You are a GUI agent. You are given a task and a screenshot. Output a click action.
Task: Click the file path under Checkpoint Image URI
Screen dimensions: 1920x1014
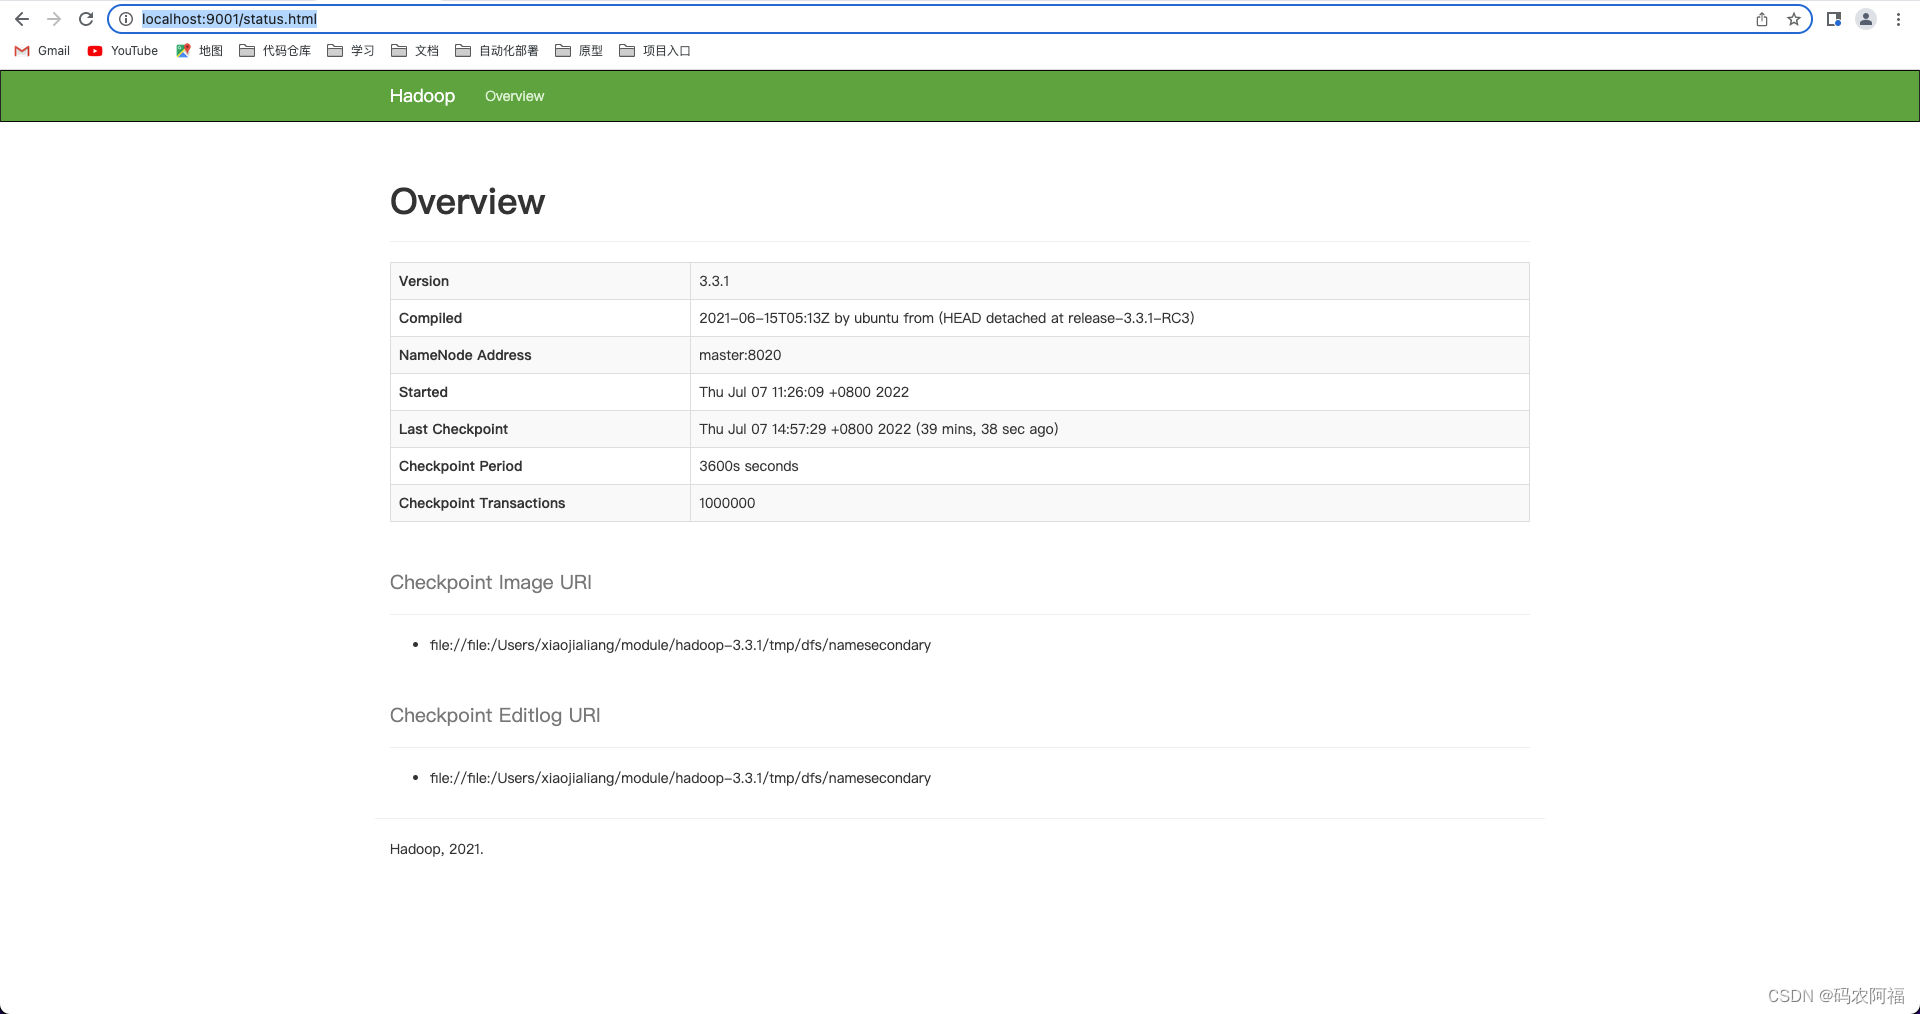point(680,645)
